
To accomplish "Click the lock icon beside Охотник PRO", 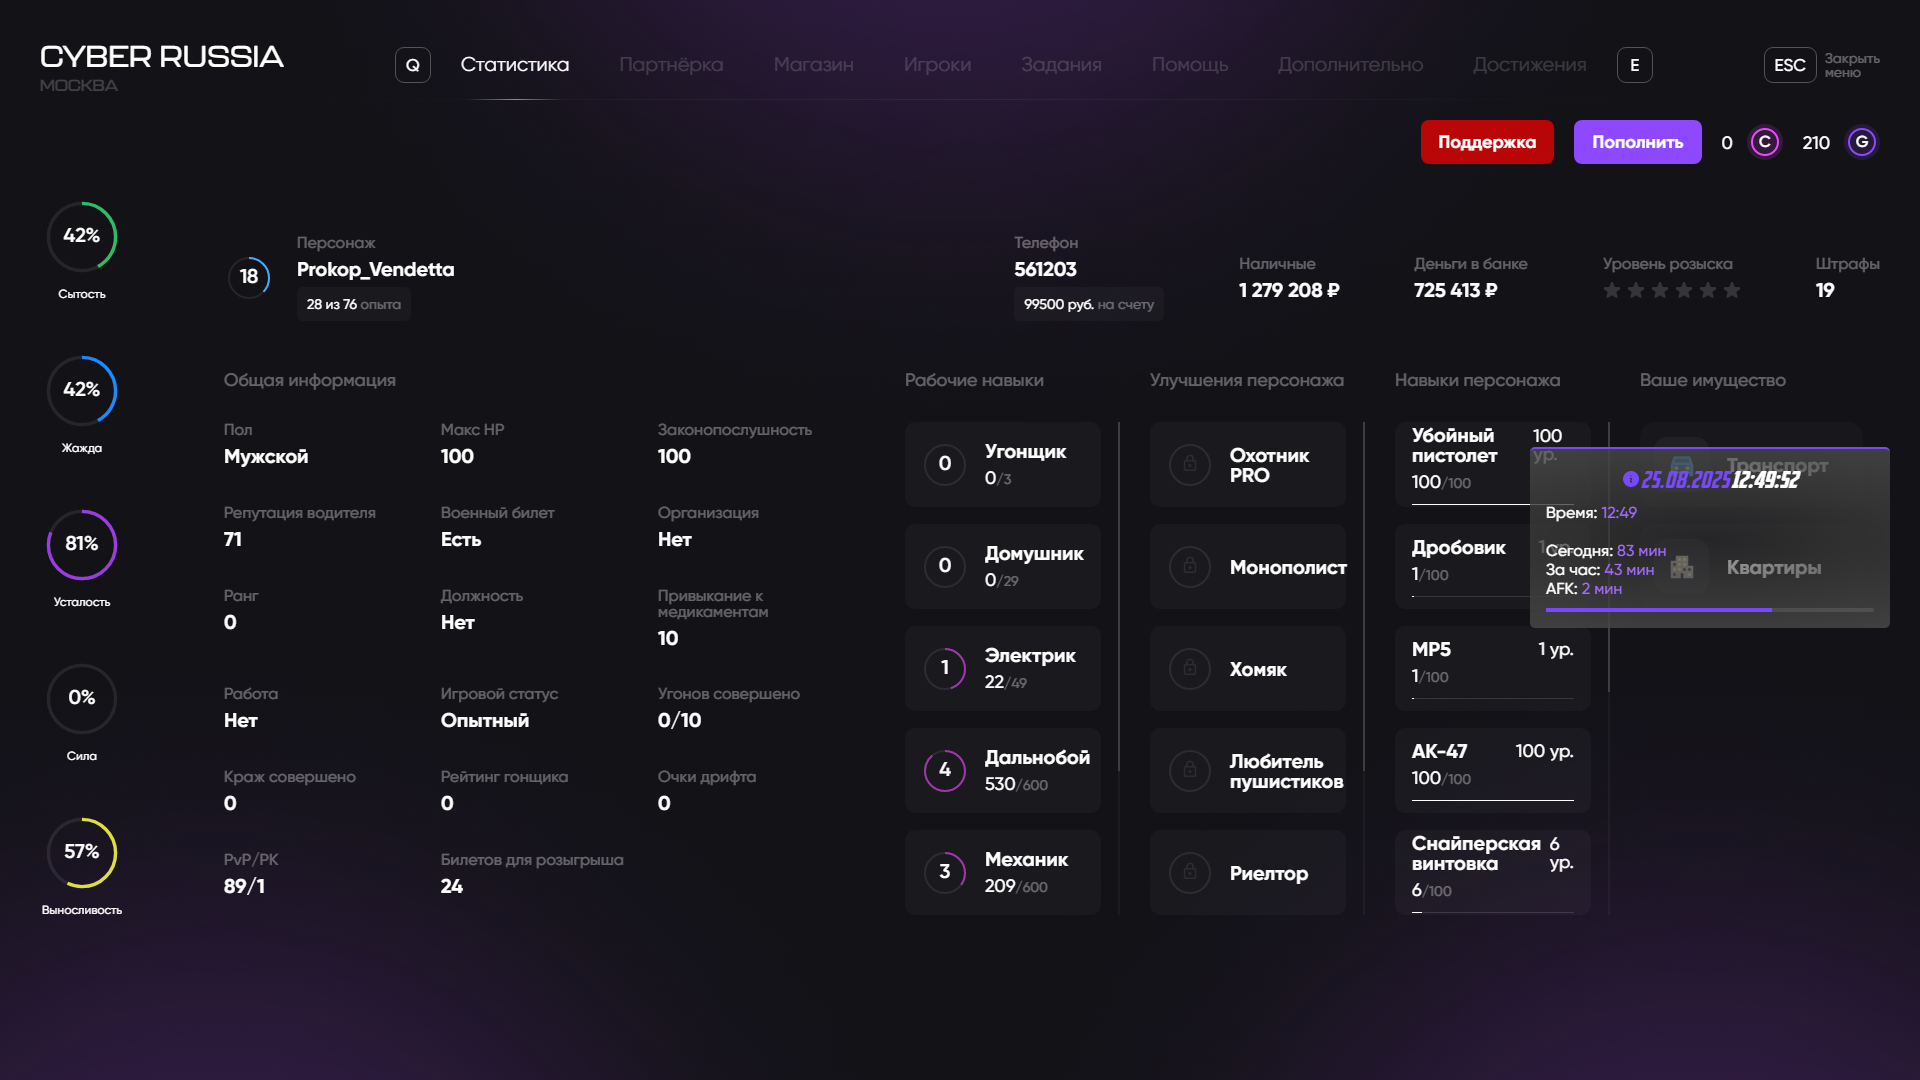I will click(x=1190, y=465).
